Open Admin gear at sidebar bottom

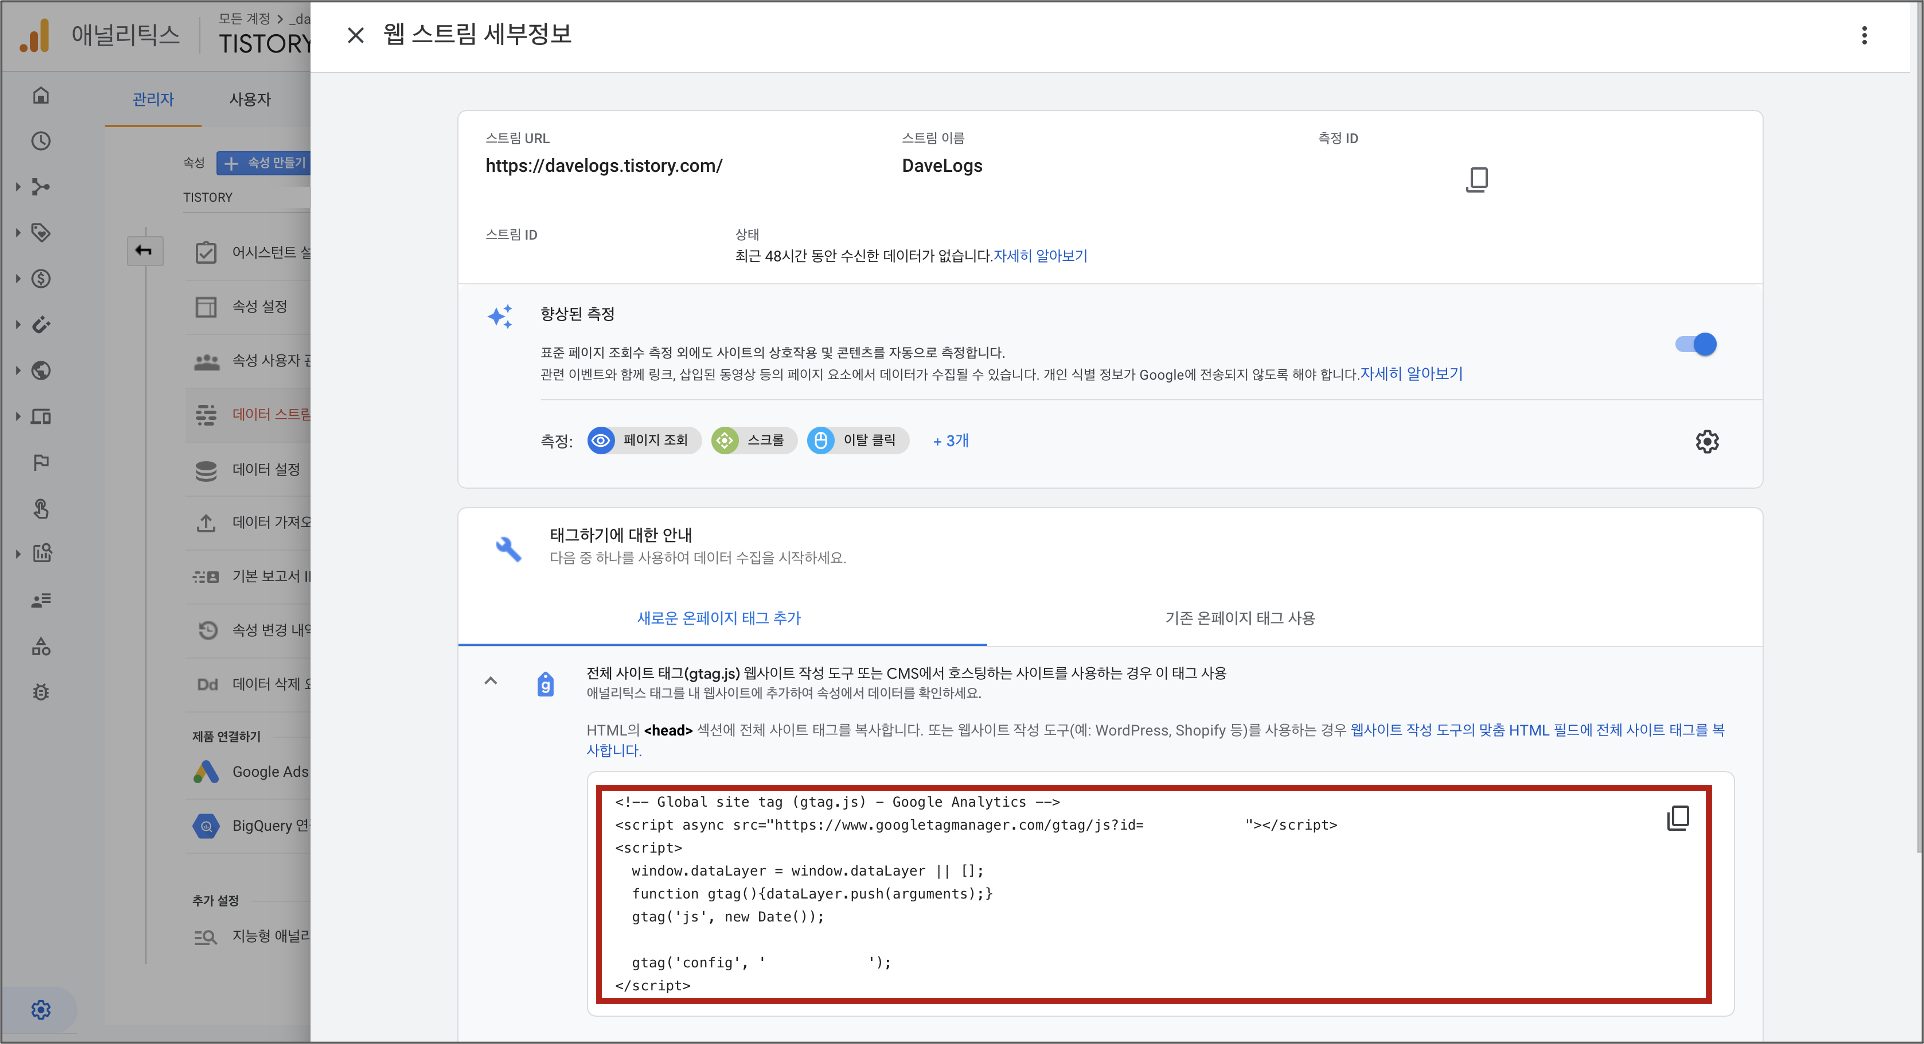41,1010
